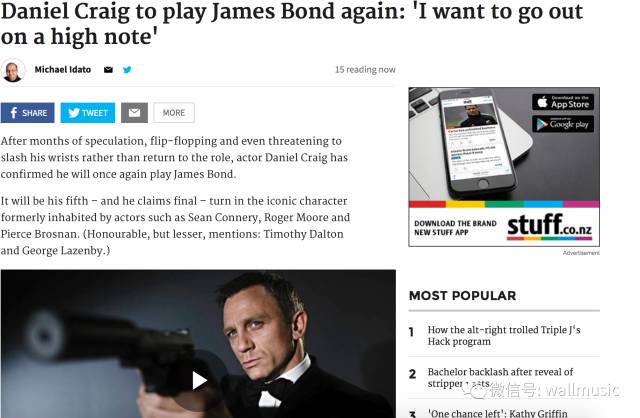Click the grey email share icon button

coord(134,113)
